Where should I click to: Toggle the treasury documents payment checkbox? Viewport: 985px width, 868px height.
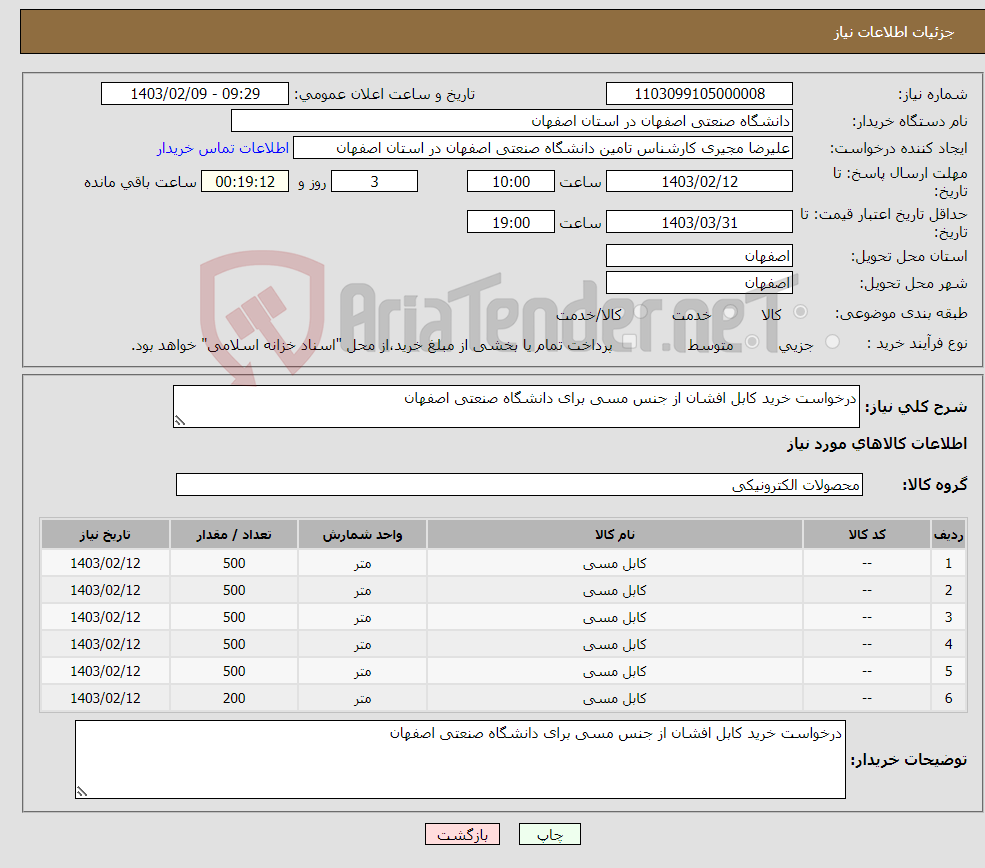coord(629,342)
